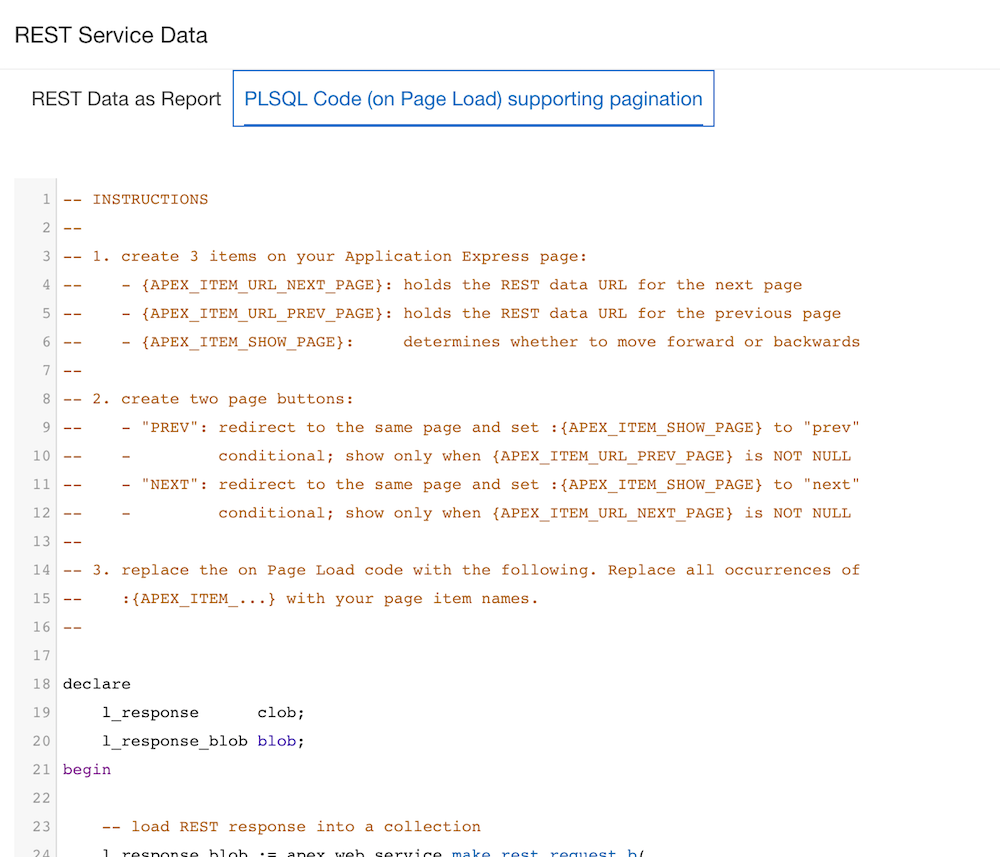Click line number 1 in the code gutter
This screenshot has width=1000, height=857.
coord(45,199)
